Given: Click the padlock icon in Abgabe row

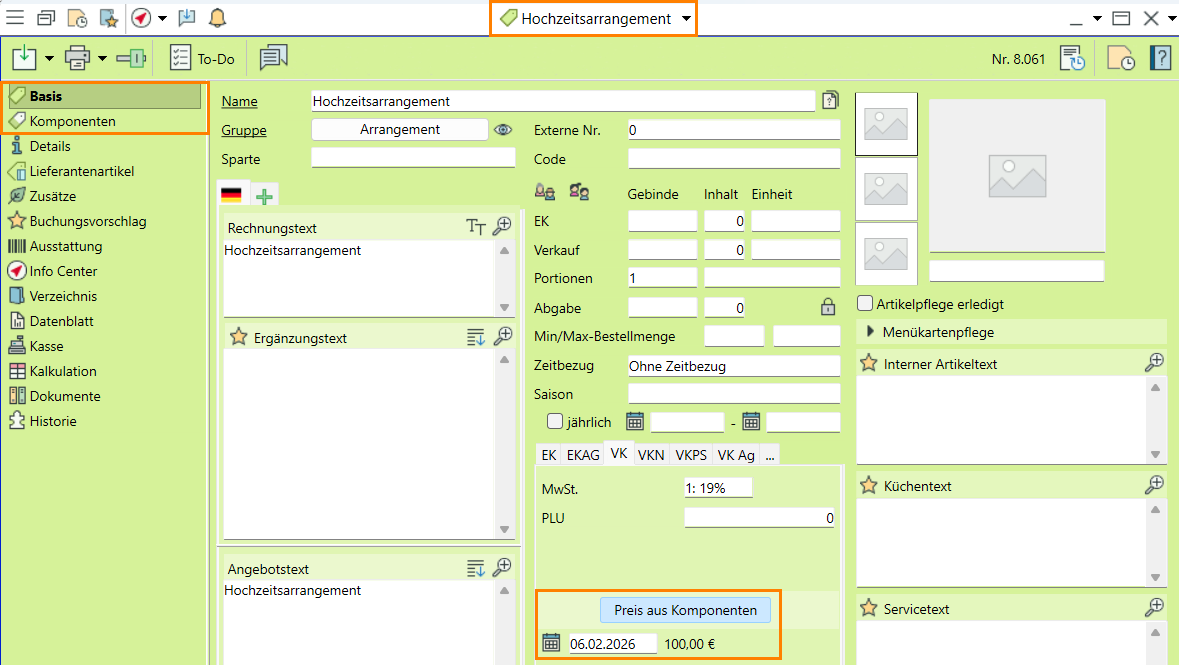Looking at the screenshot, I should 827,307.
